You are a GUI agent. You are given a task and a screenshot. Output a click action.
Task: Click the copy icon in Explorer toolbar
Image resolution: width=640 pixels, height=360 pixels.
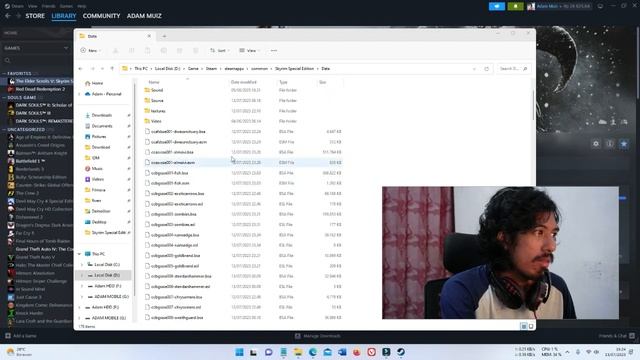pyautogui.click(x=131, y=50)
